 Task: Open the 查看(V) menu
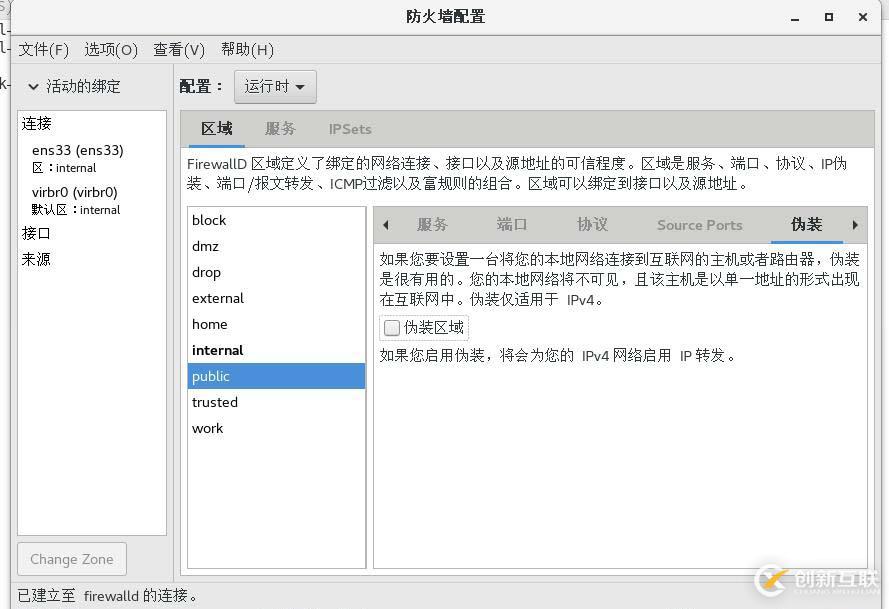[179, 50]
